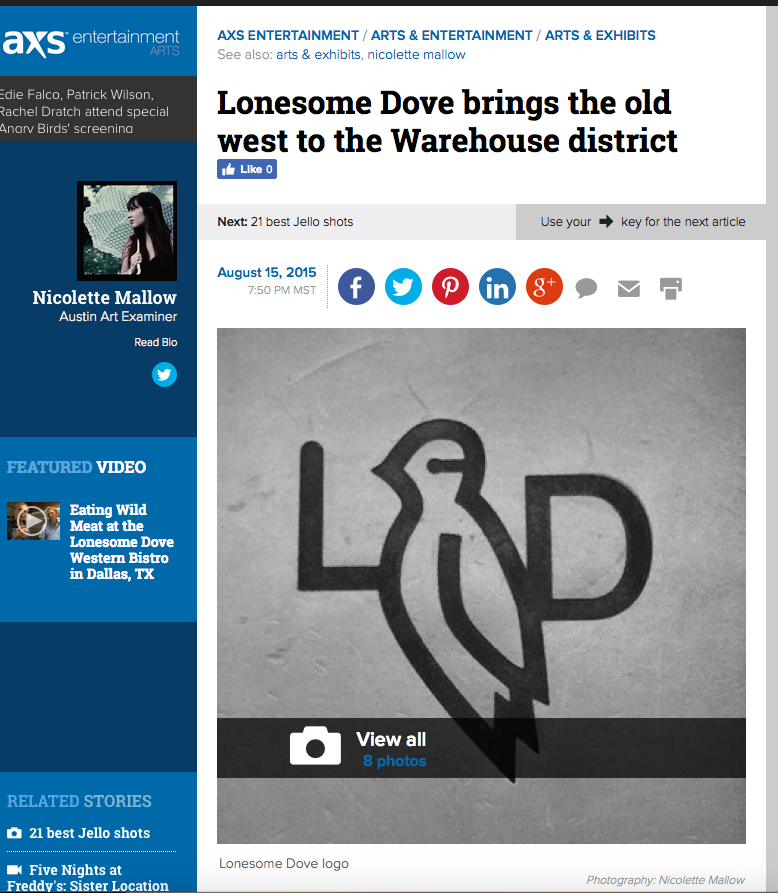Play the Eating Wild Meat video thumbnail
The image size is (778, 893).
tap(33, 521)
